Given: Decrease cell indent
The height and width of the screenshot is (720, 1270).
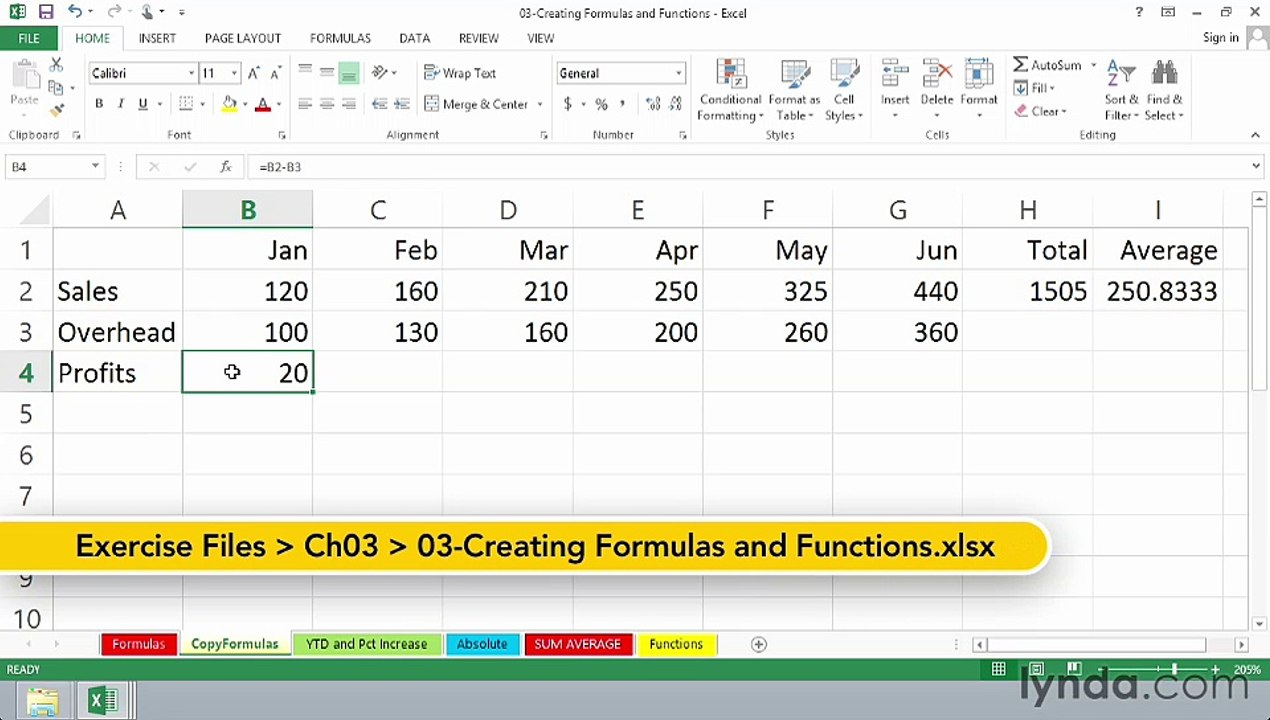Looking at the screenshot, I should (x=379, y=104).
